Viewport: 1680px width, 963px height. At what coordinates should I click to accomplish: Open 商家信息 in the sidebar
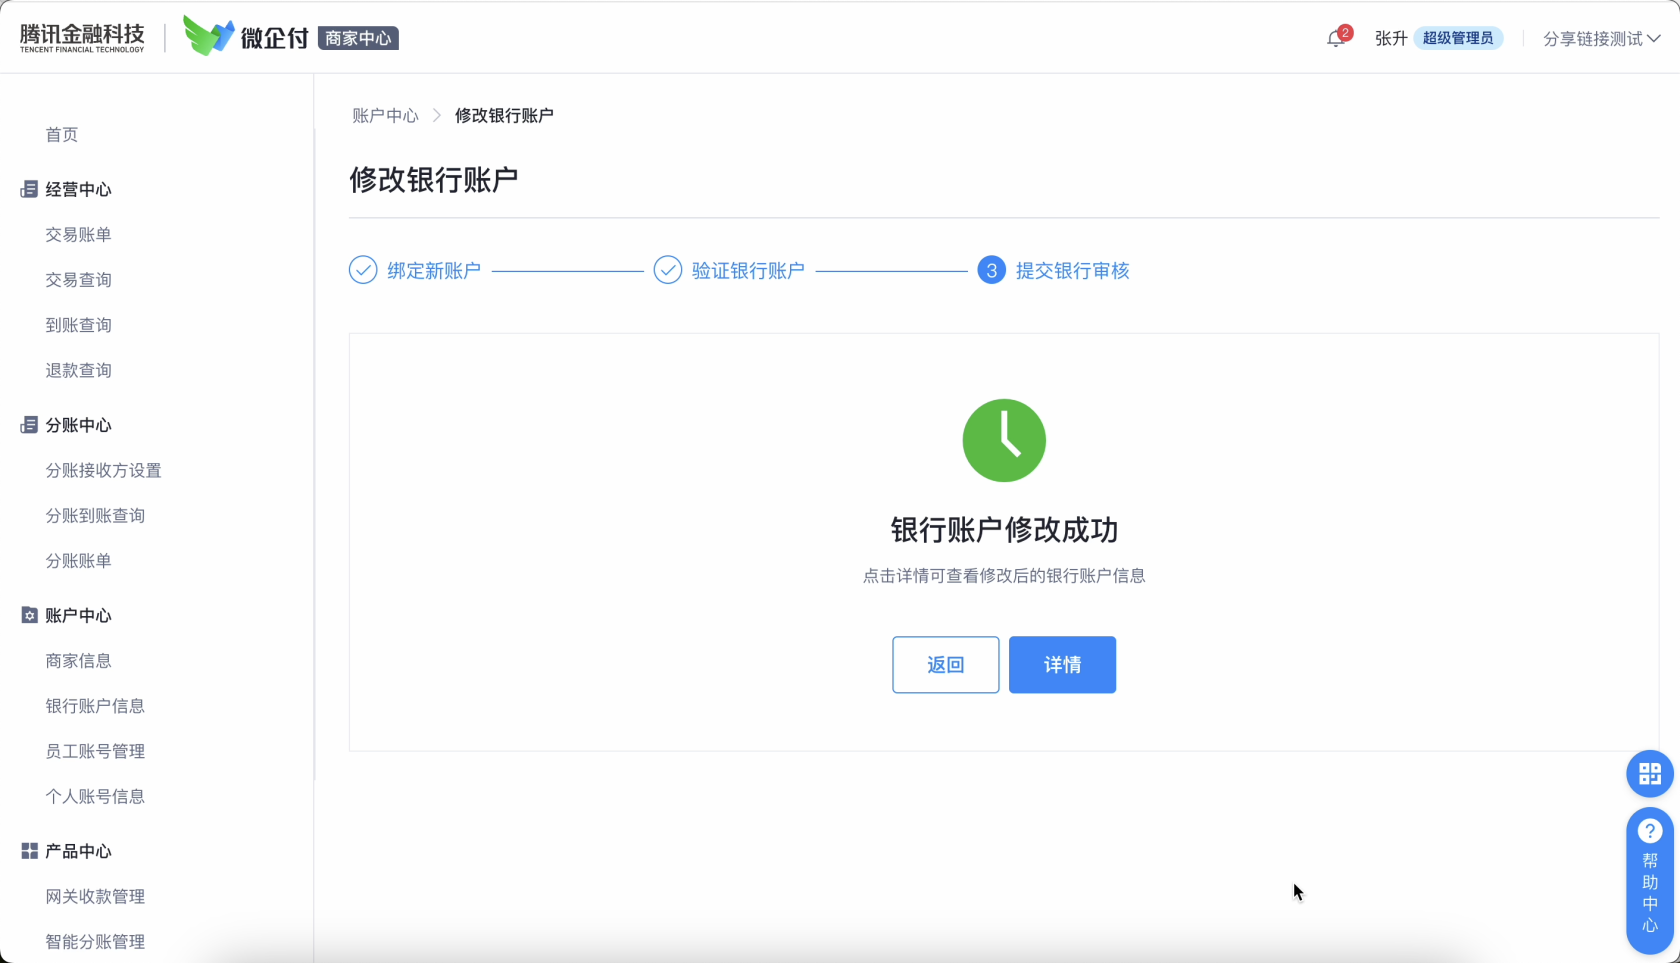tap(78, 660)
